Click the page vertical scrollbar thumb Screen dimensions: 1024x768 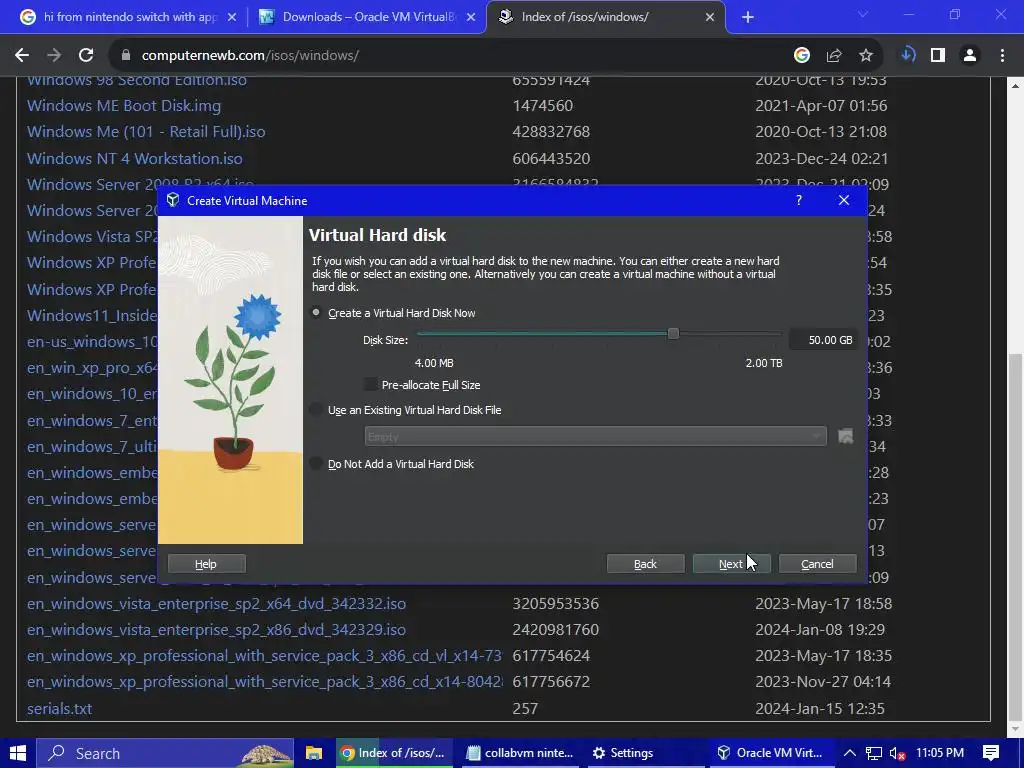click(x=1015, y=539)
